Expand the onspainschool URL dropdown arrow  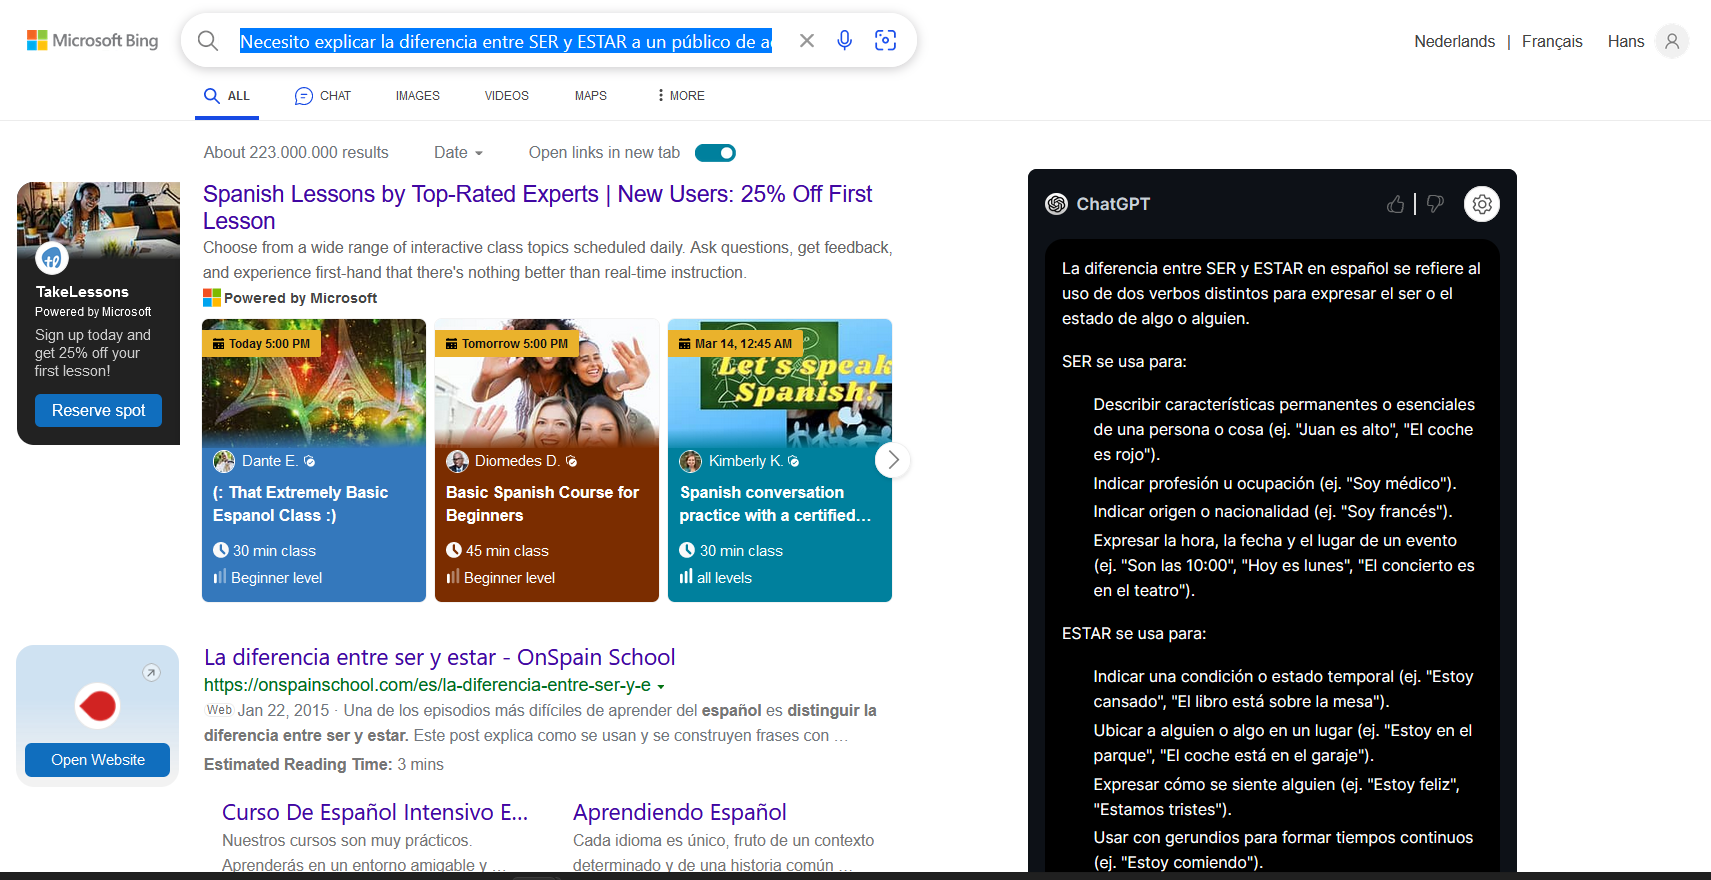[661, 687]
